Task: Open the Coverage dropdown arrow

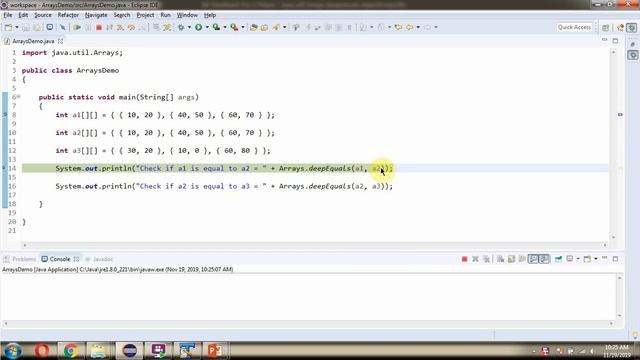Action: pyautogui.click(x=224, y=27)
